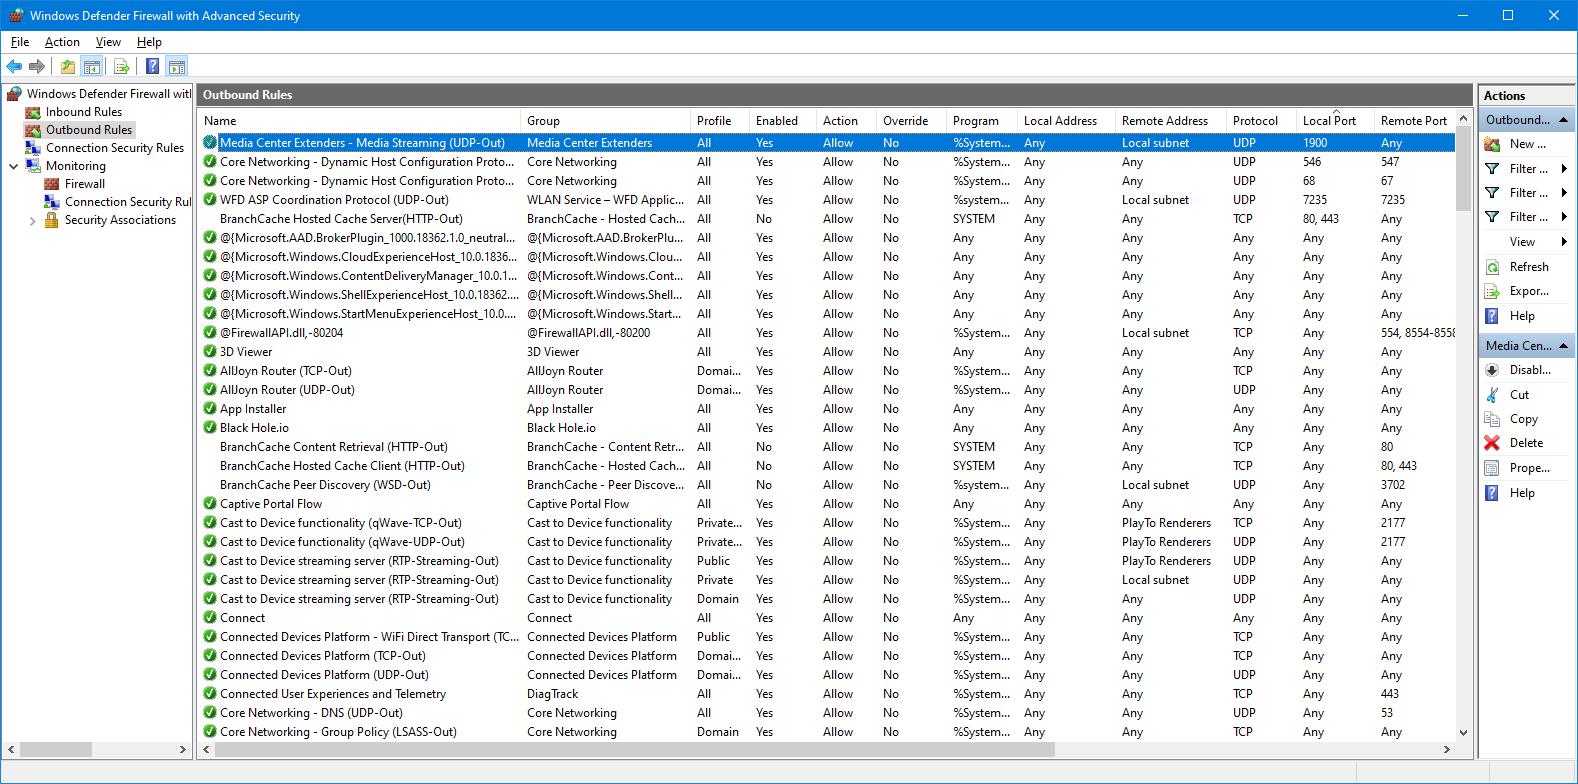This screenshot has width=1578, height=784.
Task: Collapse the Outbound Rules actions section
Action: tap(1563, 120)
